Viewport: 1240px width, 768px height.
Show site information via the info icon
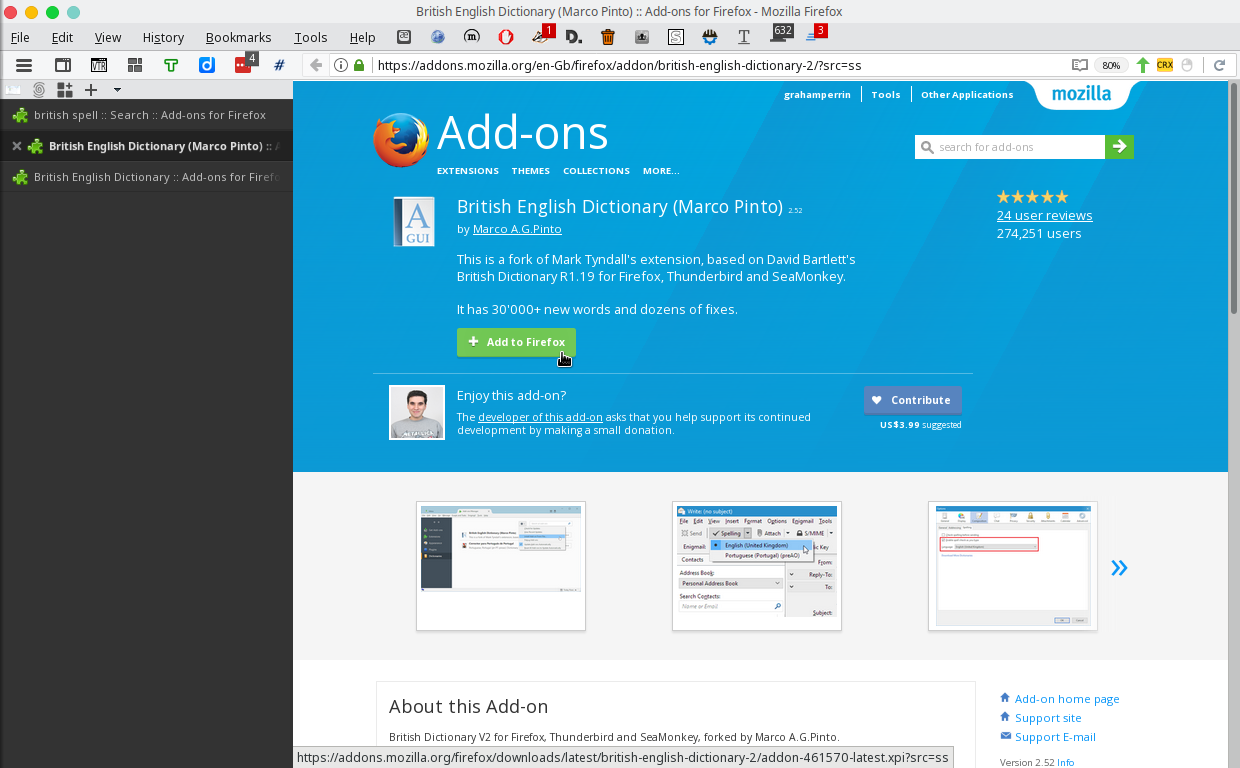(x=341, y=65)
